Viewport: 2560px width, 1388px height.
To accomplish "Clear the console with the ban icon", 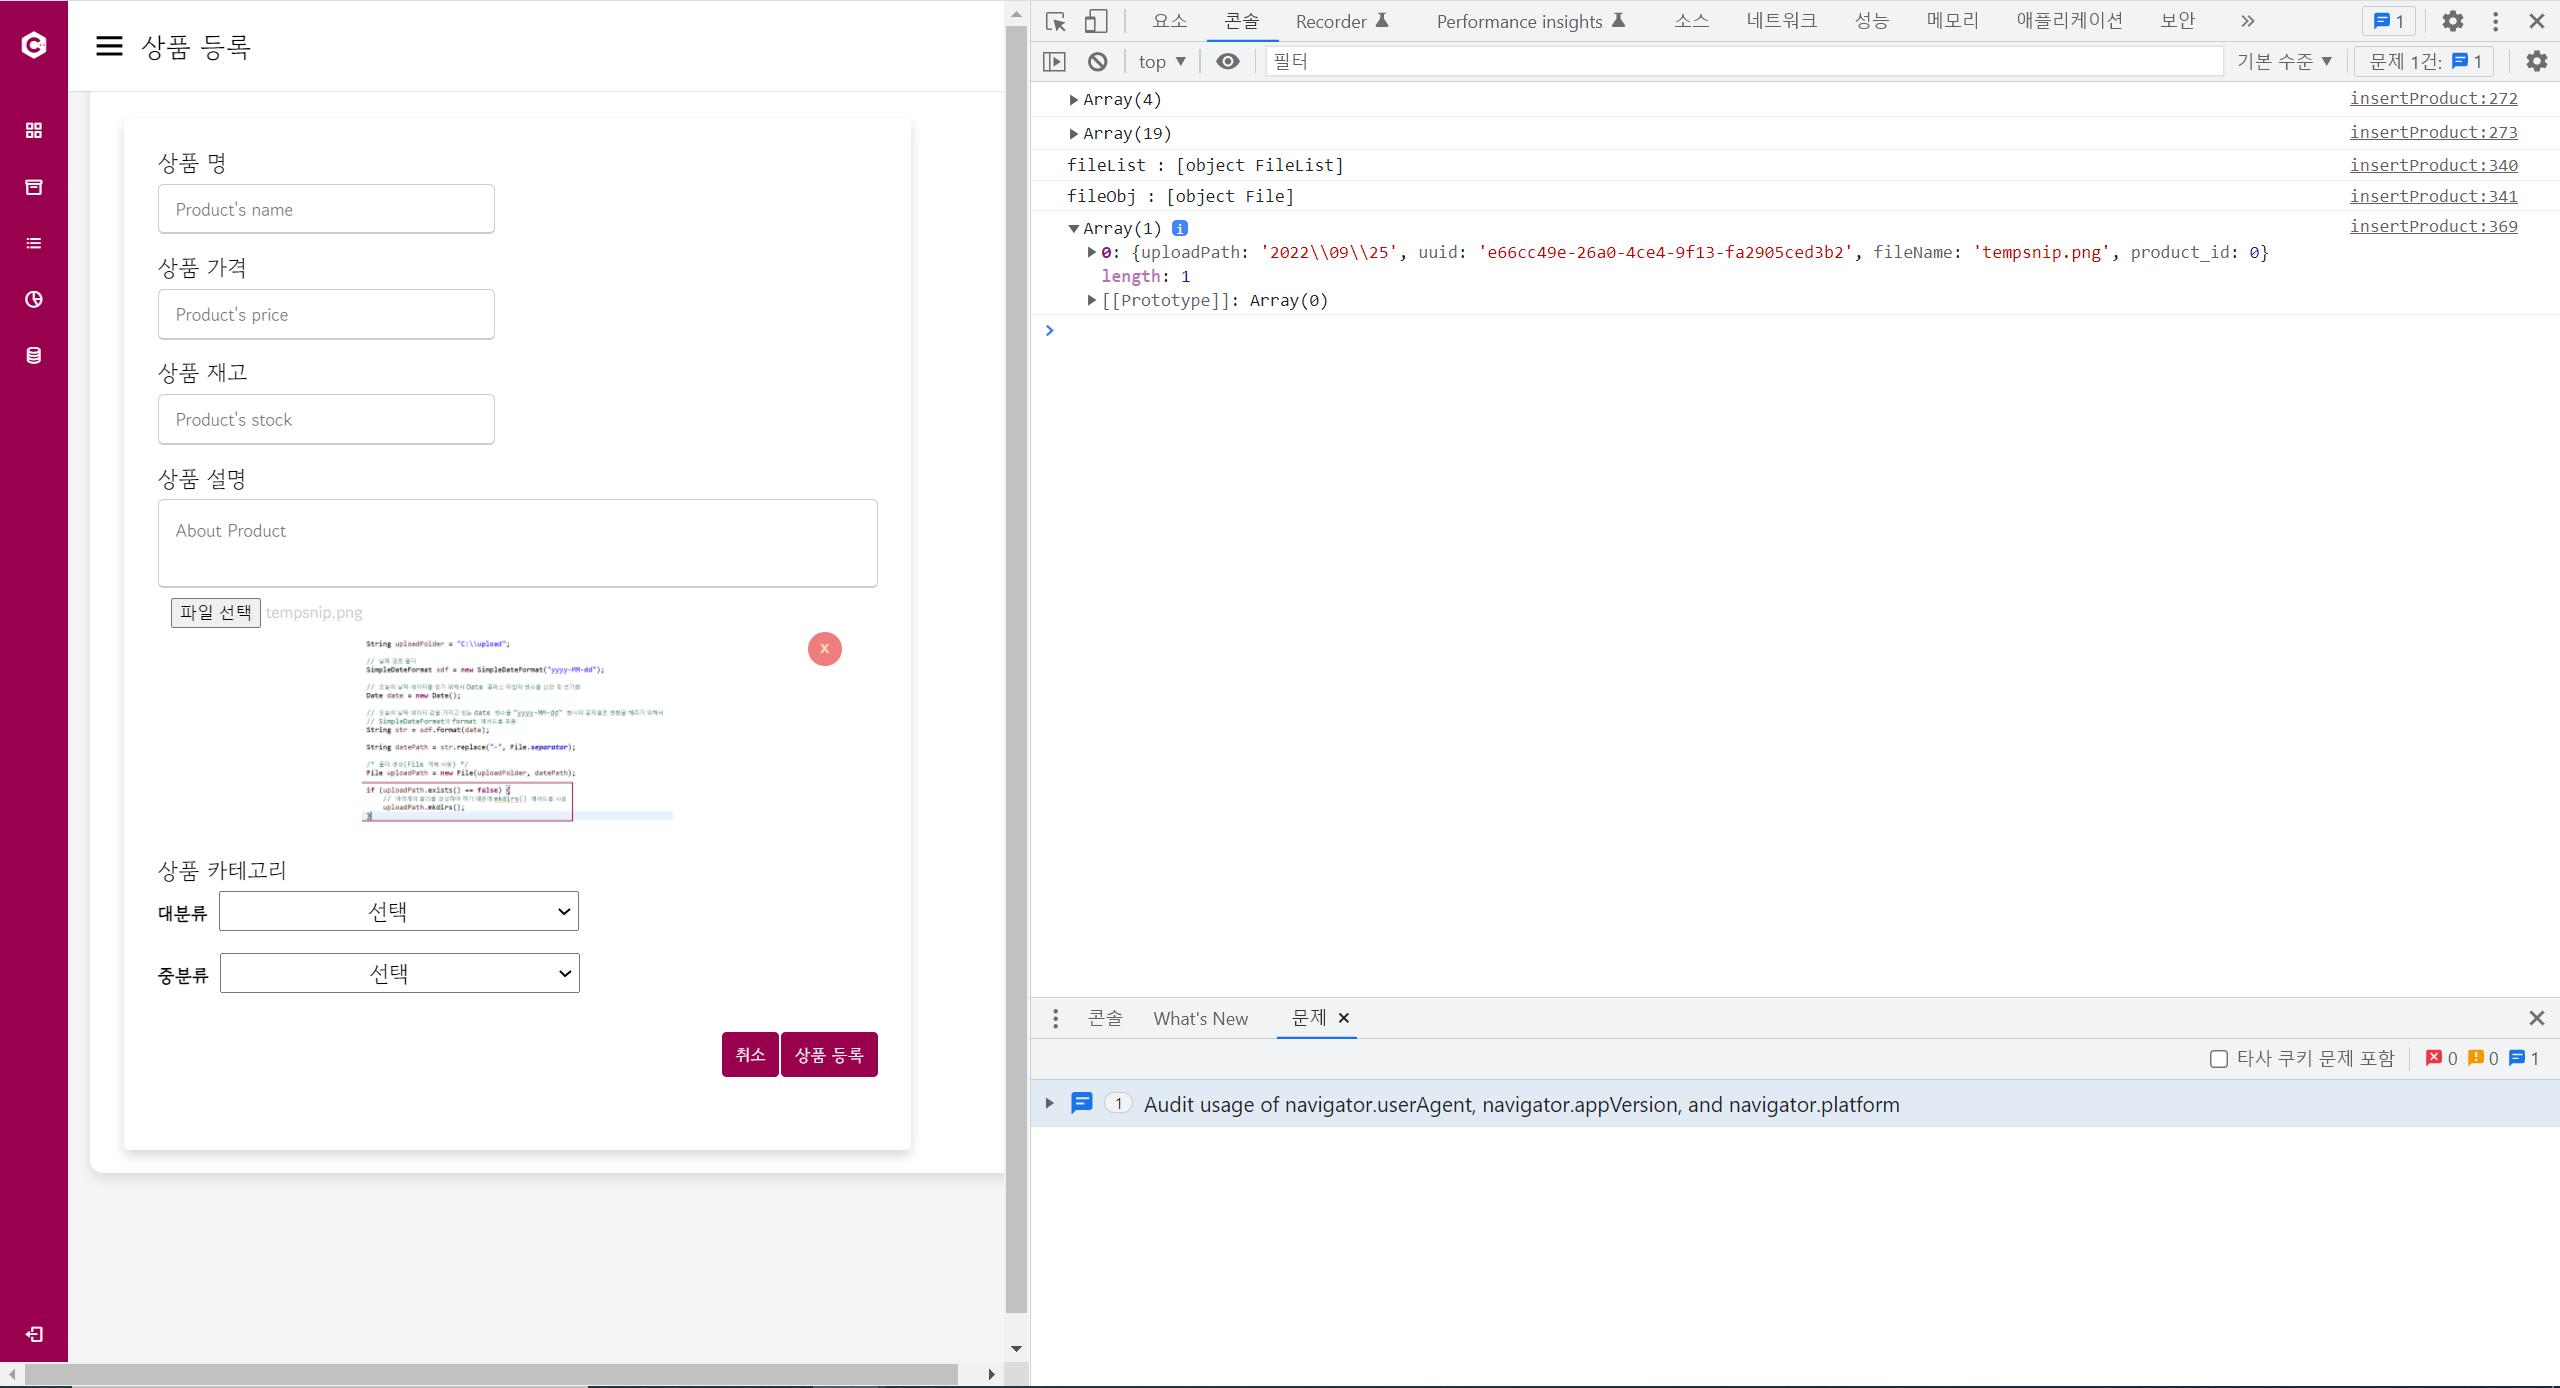I will [x=1097, y=61].
